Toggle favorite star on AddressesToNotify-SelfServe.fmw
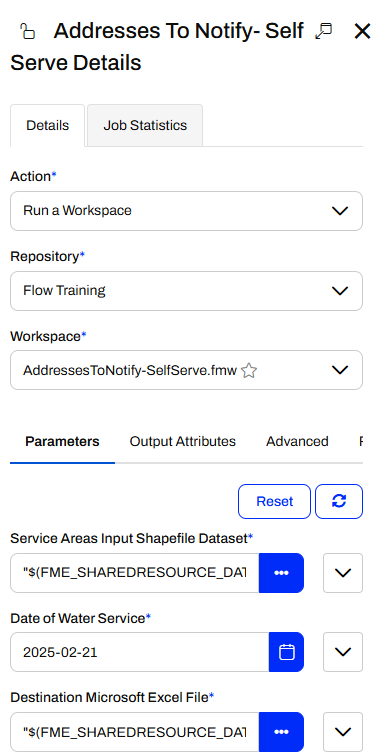Viewport: 378px width, 752px height. tap(248, 370)
